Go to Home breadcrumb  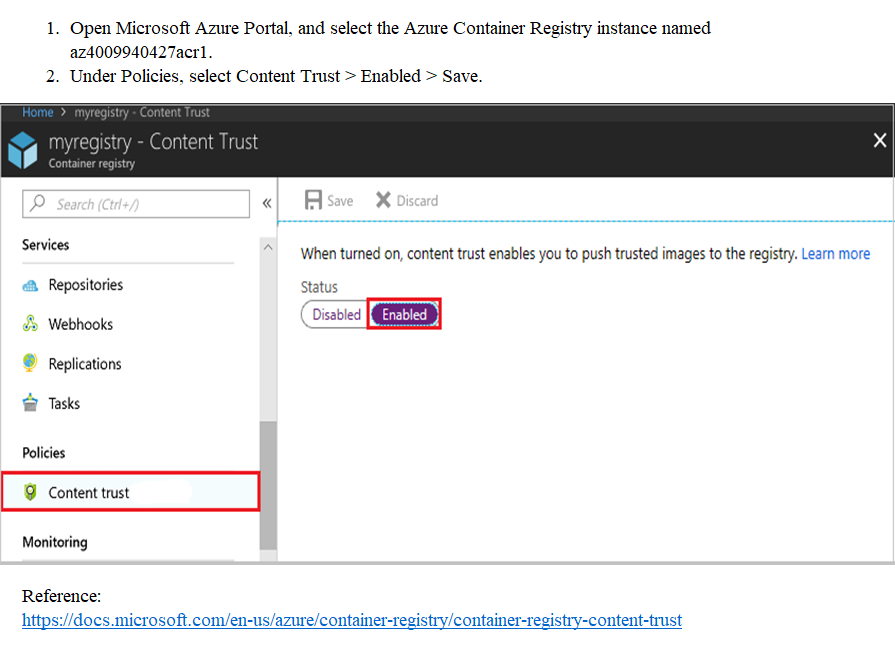point(38,112)
